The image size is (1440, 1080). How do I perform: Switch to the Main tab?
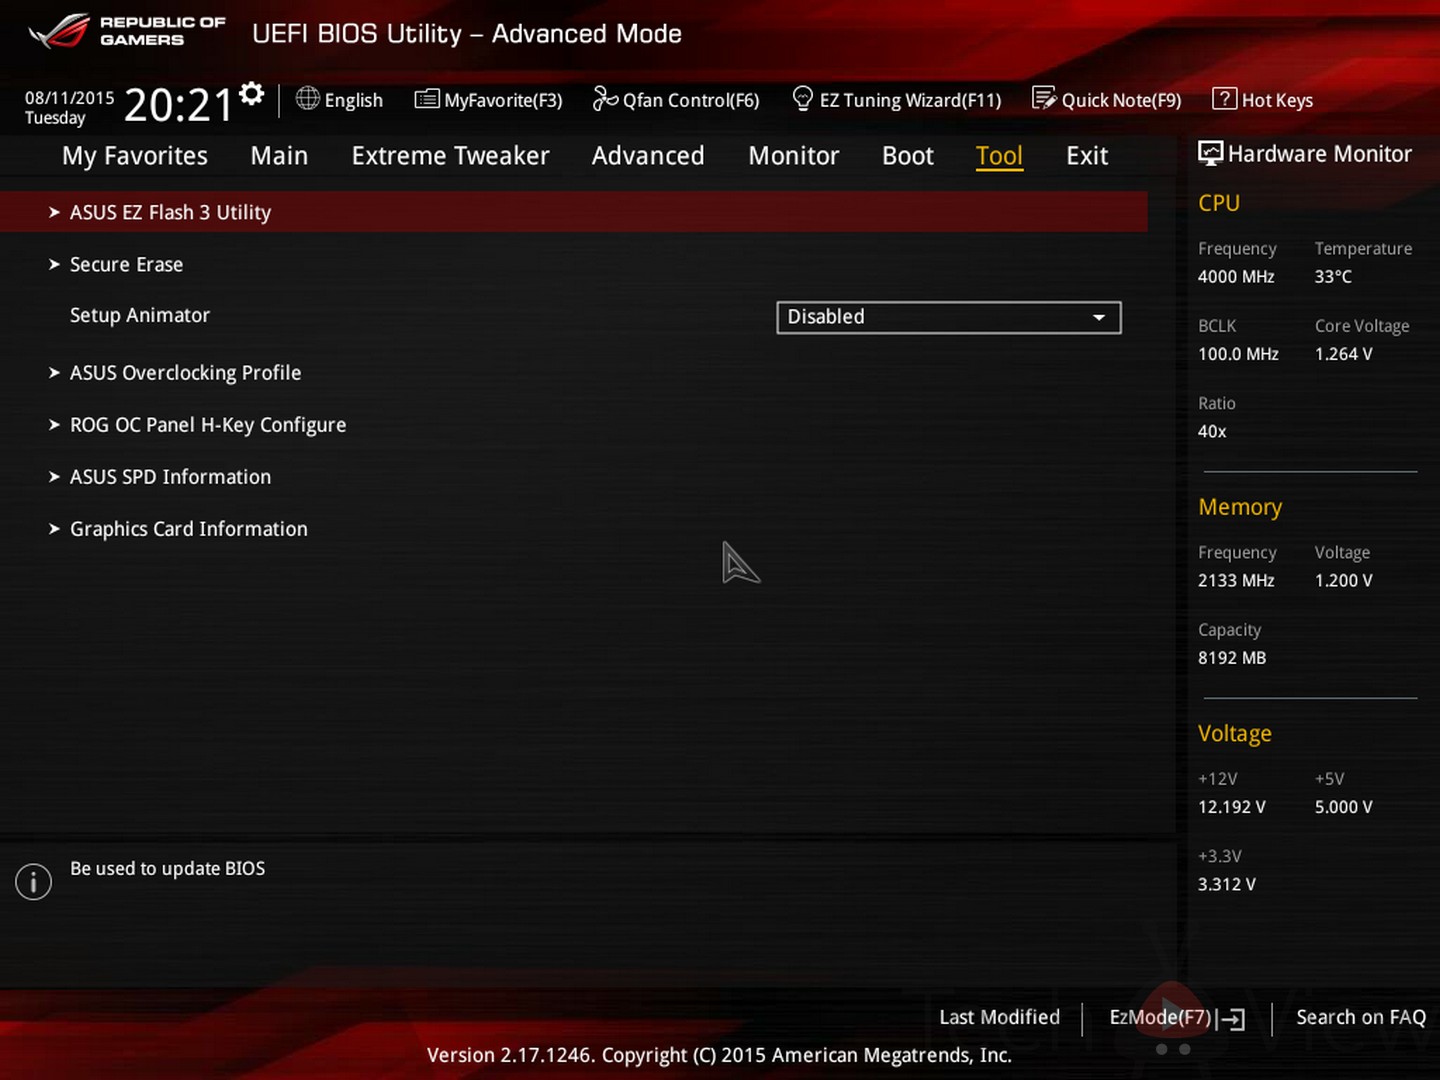pyautogui.click(x=279, y=156)
